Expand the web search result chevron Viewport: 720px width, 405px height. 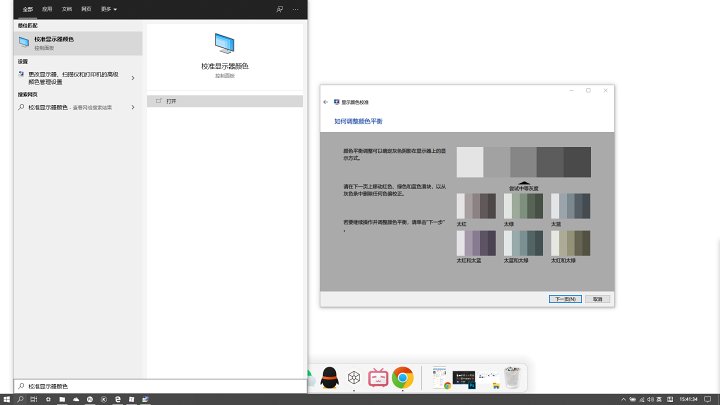click(x=133, y=107)
